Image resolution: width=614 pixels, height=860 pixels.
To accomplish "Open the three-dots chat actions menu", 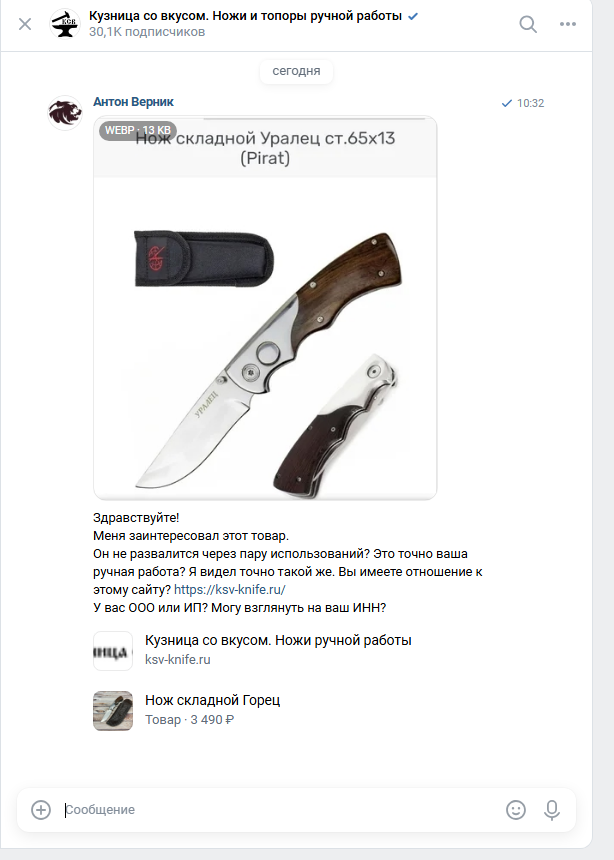I will coord(567,24).
